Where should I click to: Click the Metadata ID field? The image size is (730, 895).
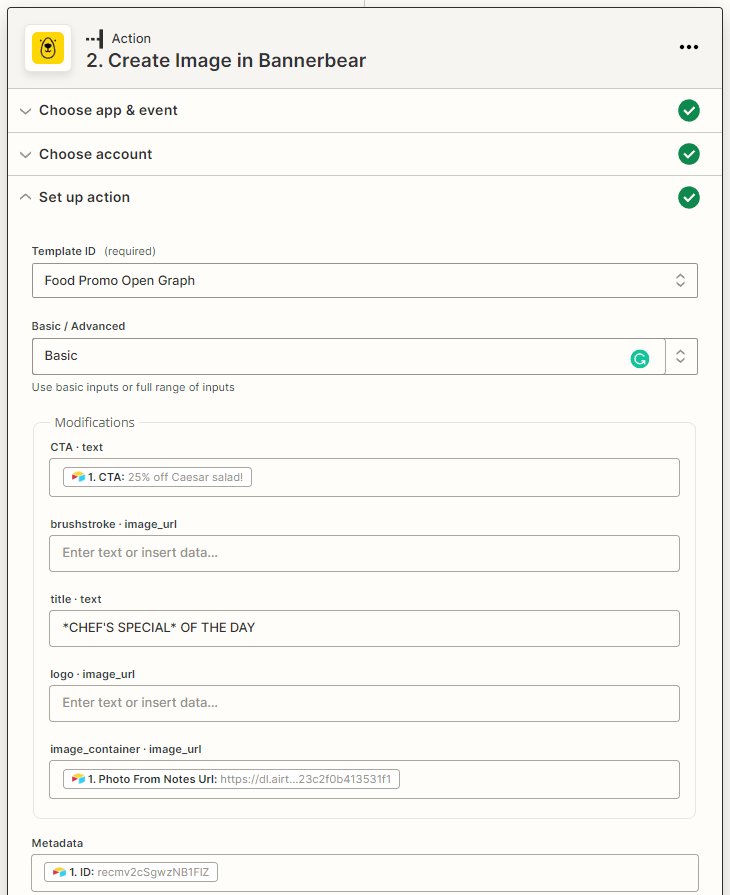click(x=450, y=872)
